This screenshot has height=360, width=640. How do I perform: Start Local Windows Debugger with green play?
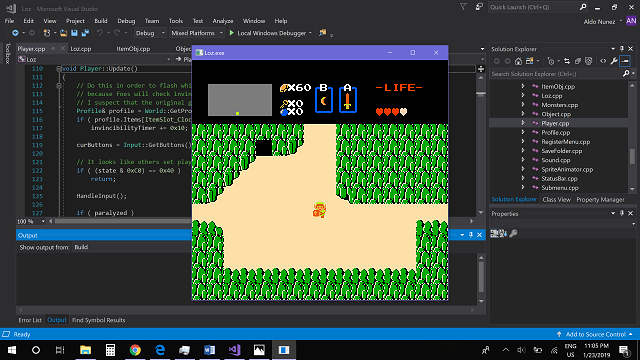[232, 33]
